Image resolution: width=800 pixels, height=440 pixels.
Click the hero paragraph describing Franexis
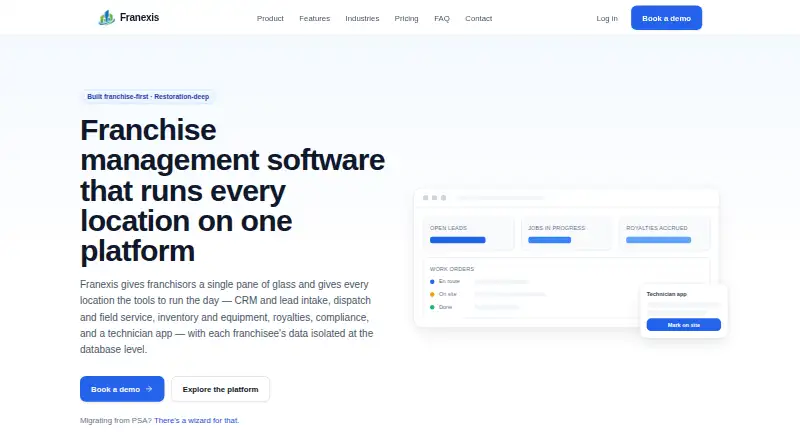[x=227, y=317]
